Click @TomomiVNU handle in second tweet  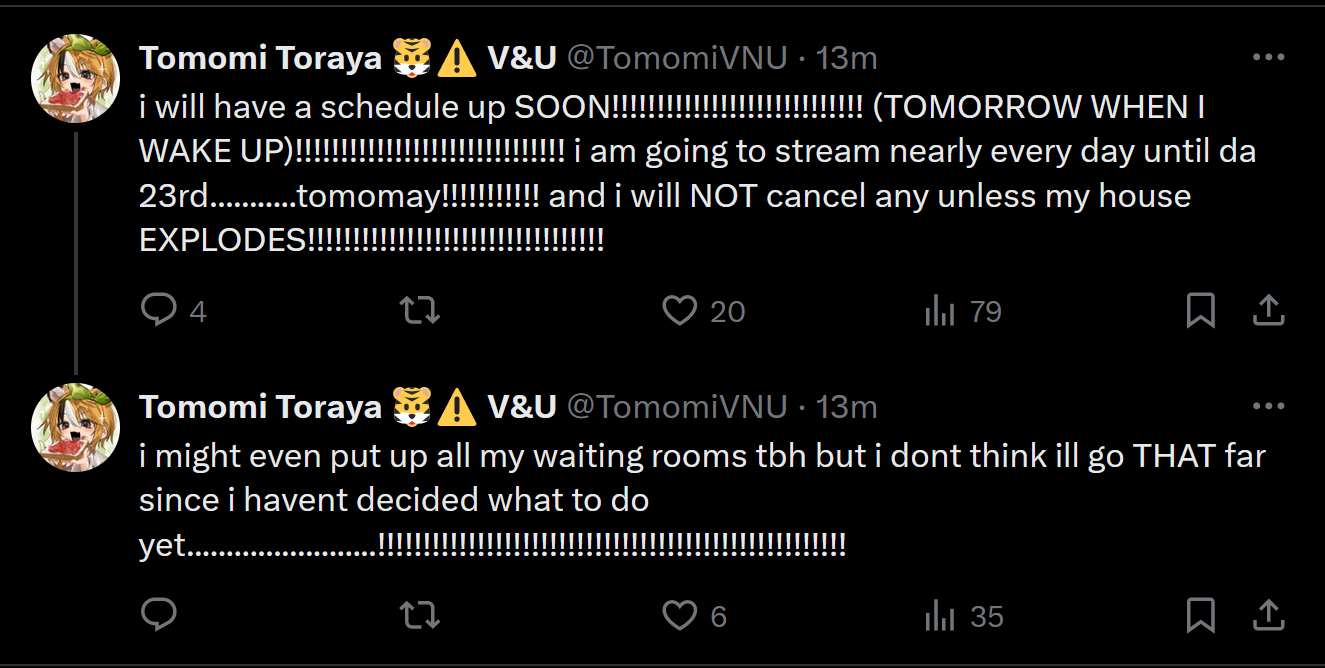point(677,406)
